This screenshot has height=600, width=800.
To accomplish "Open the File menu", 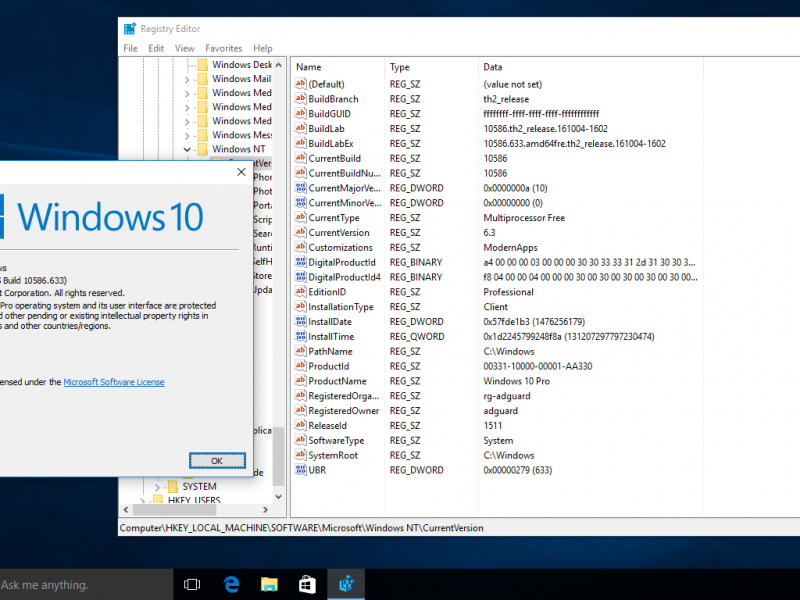I will [131, 48].
